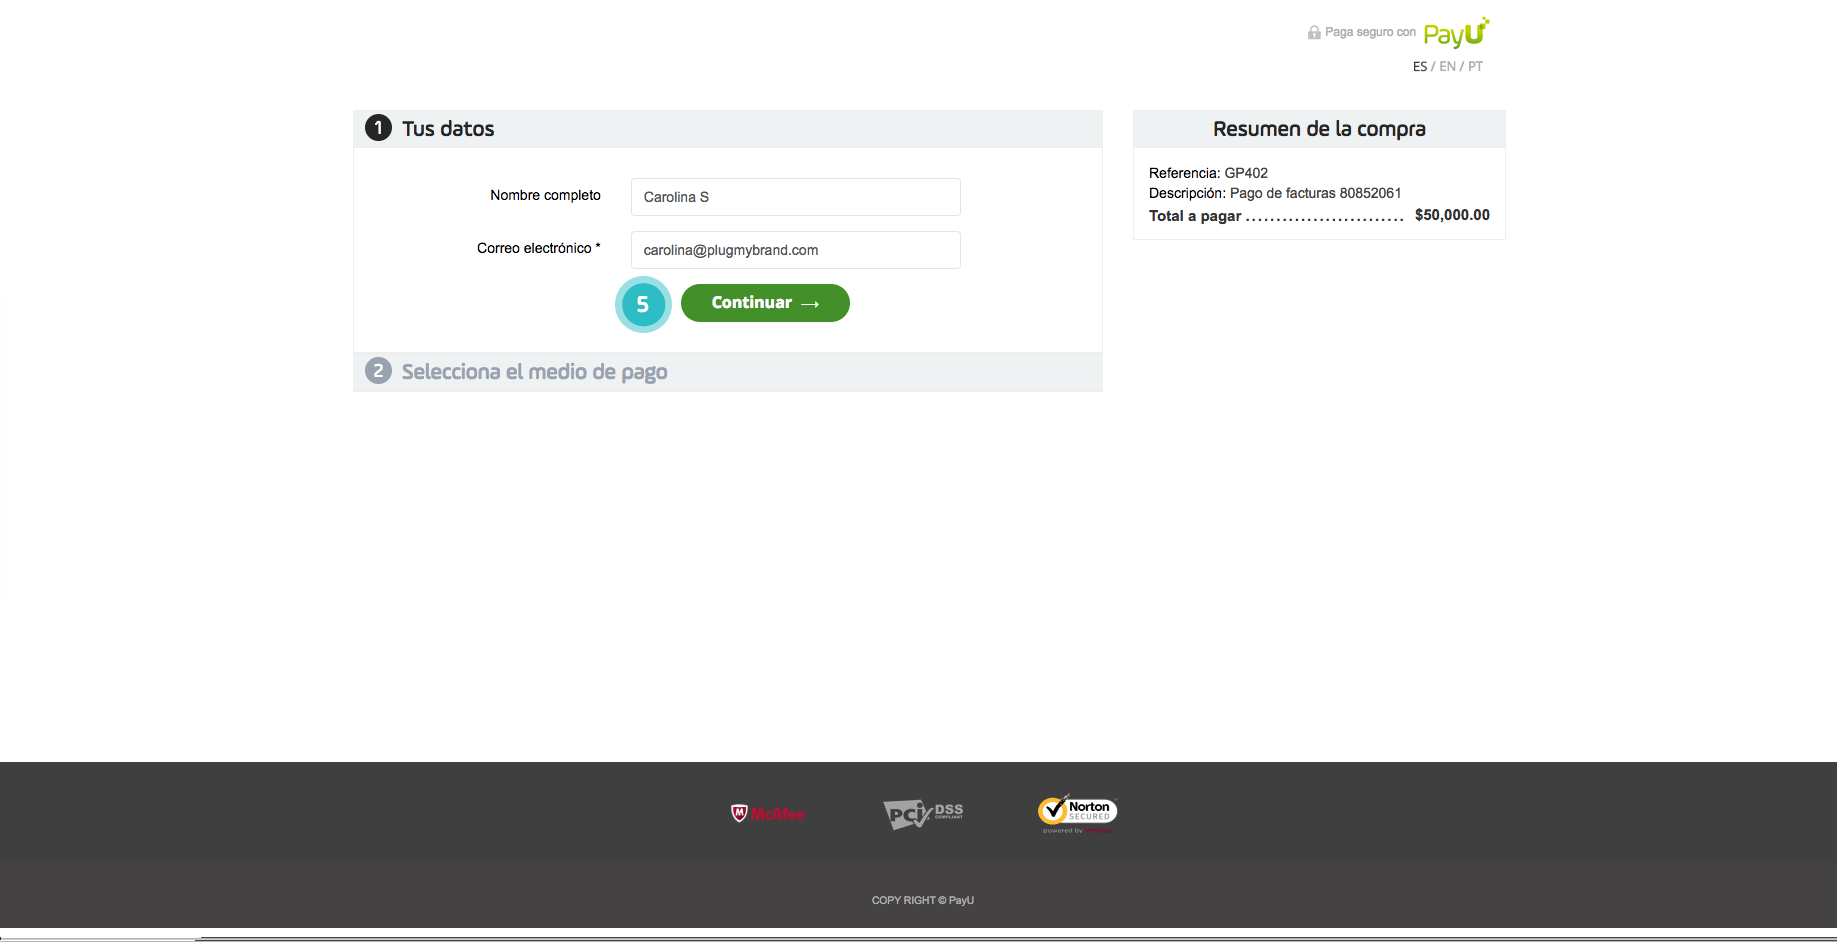The height and width of the screenshot is (942, 1837).
Task: Click inside the 'Nombre completo' field
Action: click(795, 197)
